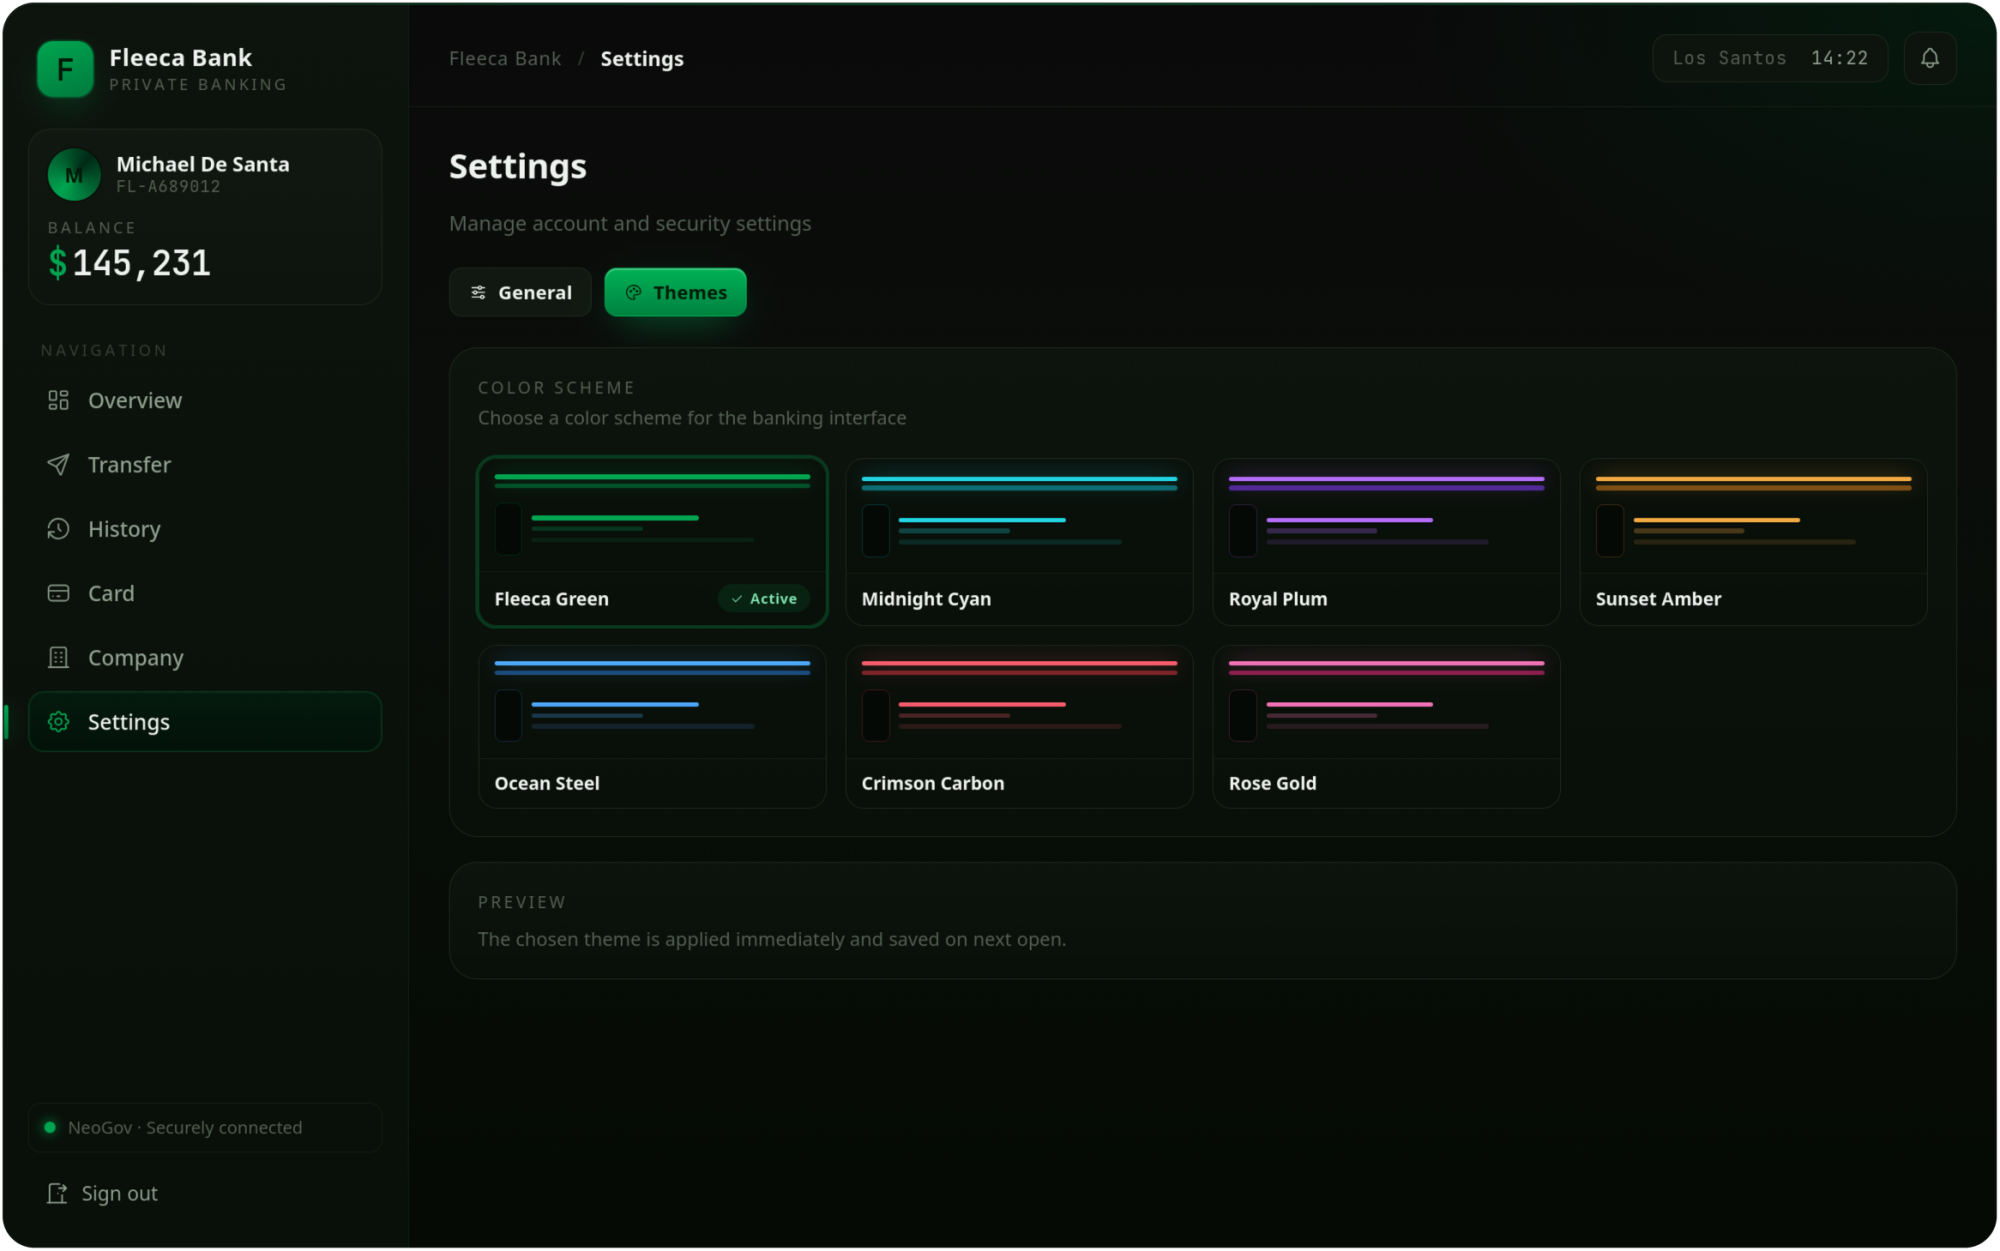
Task: Click 'Manage account and security settings' subtitle
Action: 630,223
